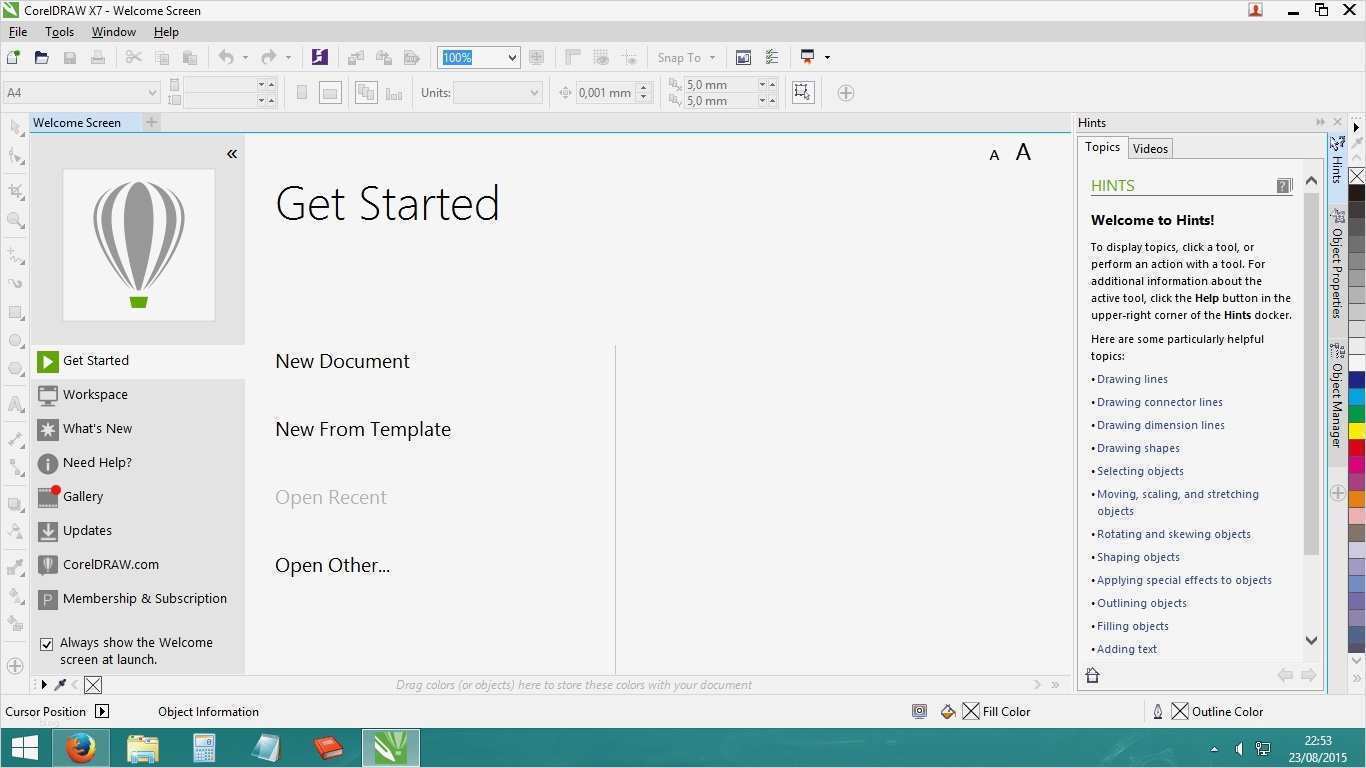Image resolution: width=1366 pixels, height=768 pixels.
Task: Open Firefox from the taskbar
Action: [x=81, y=747]
